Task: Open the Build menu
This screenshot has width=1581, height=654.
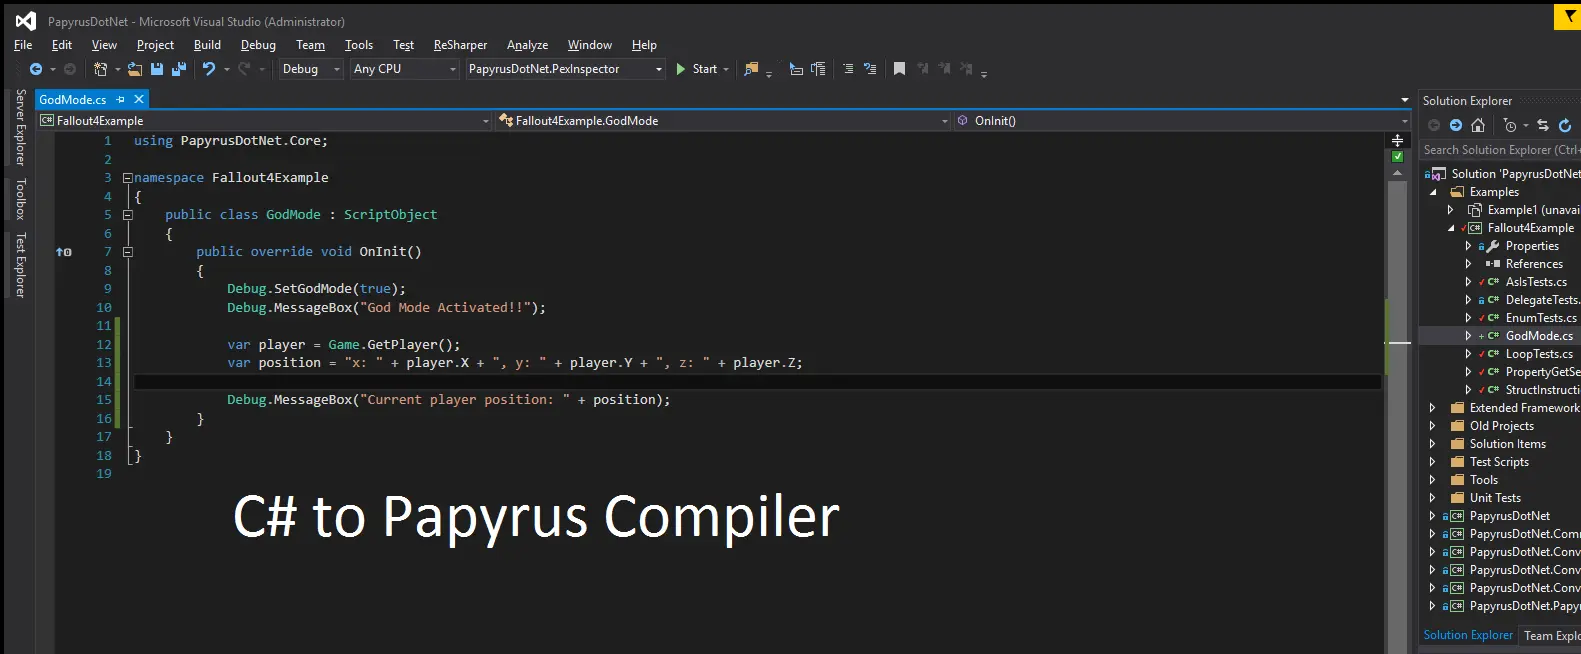Action: [x=207, y=45]
